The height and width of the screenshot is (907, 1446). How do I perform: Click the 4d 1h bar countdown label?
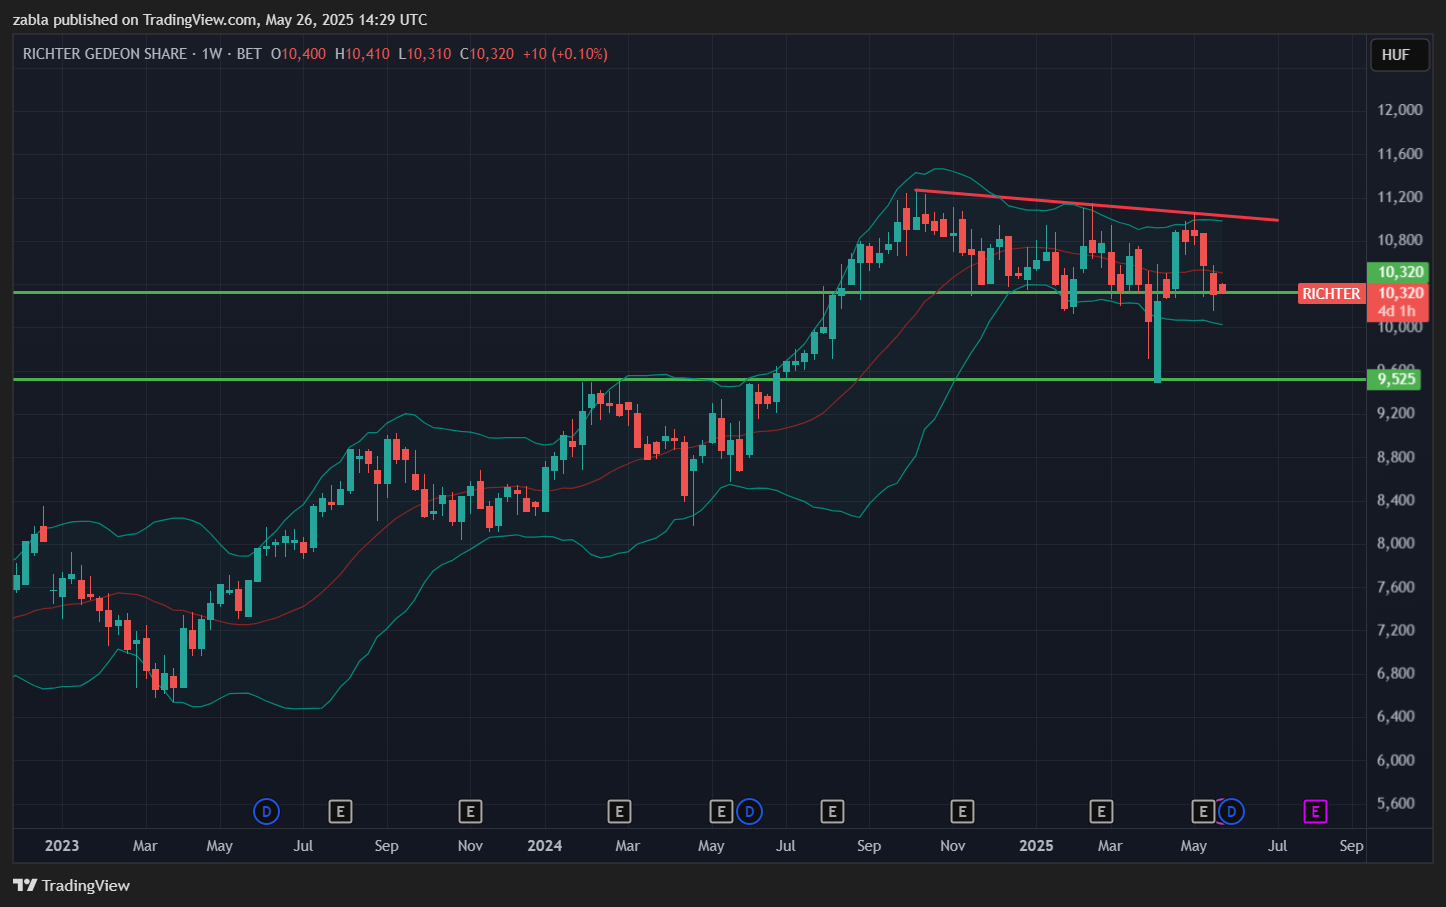1398,312
